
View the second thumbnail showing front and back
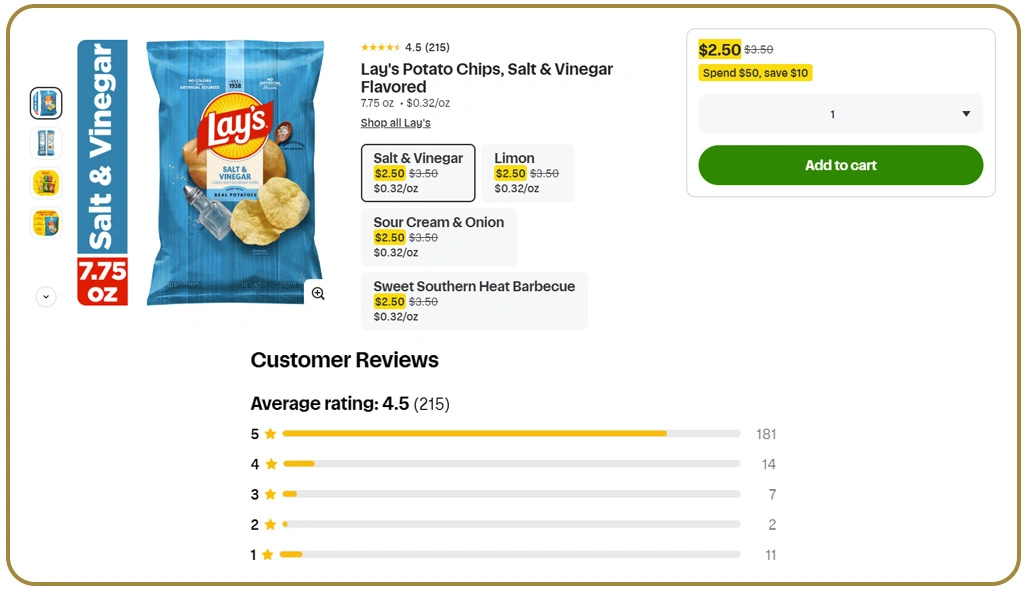coord(46,143)
